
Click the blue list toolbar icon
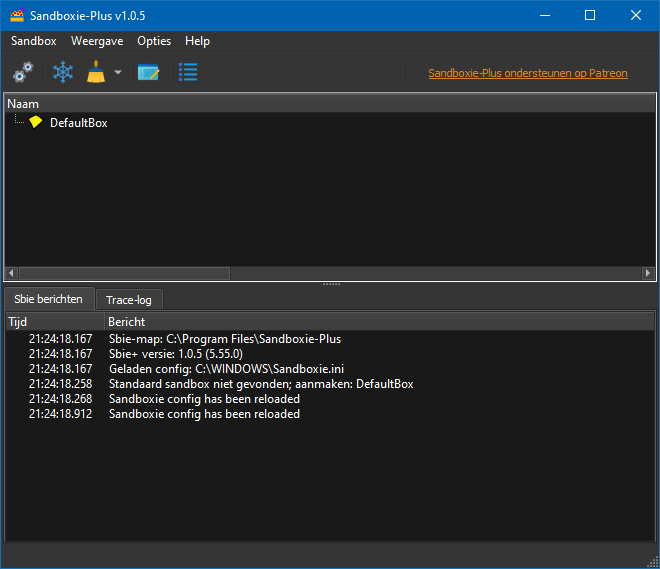click(x=187, y=72)
